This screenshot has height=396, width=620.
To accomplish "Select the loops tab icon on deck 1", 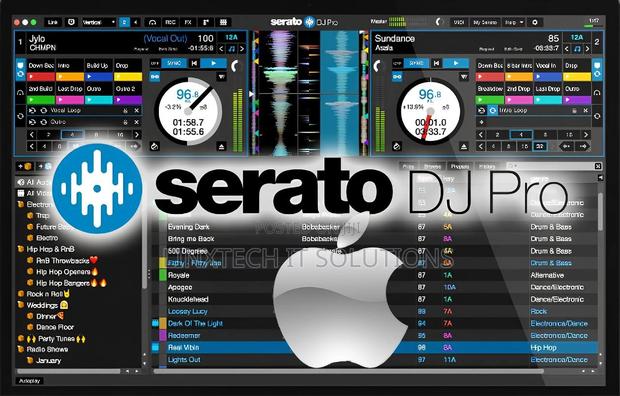I will 20,116.
